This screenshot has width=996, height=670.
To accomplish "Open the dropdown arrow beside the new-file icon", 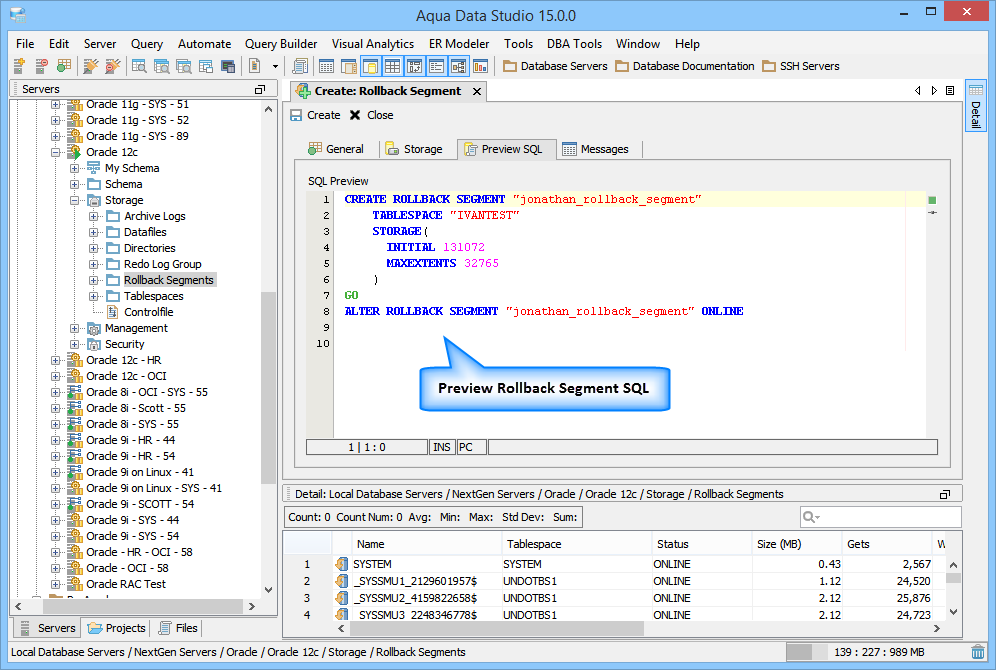I will 276,66.
